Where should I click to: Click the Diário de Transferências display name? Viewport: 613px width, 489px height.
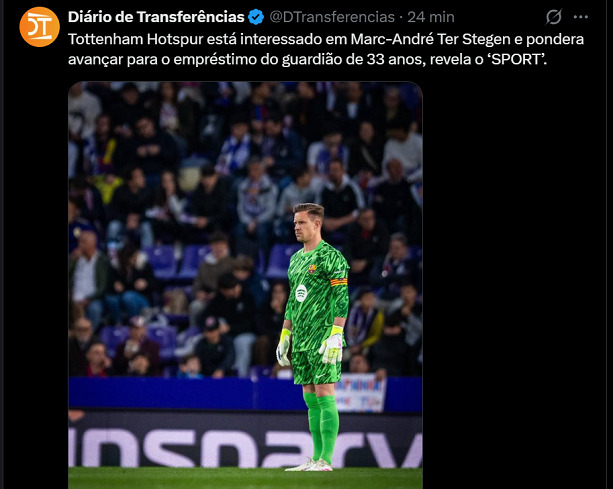tap(156, 17)
